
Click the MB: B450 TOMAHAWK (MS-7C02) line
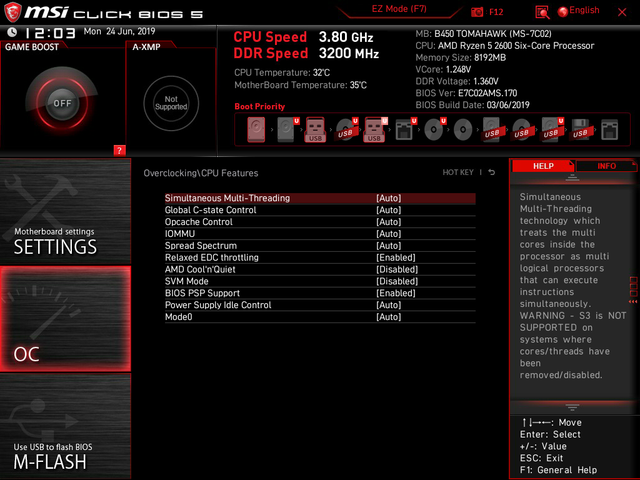click(483, 33)
